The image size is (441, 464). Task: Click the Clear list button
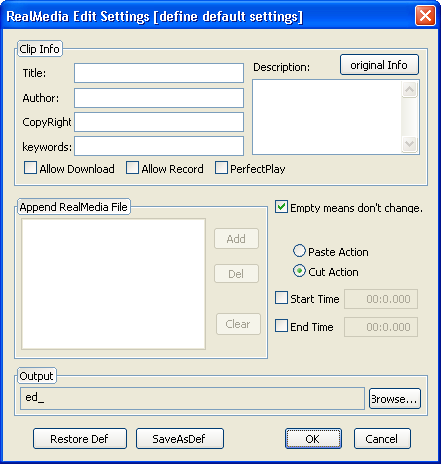[x=238, y=324]
